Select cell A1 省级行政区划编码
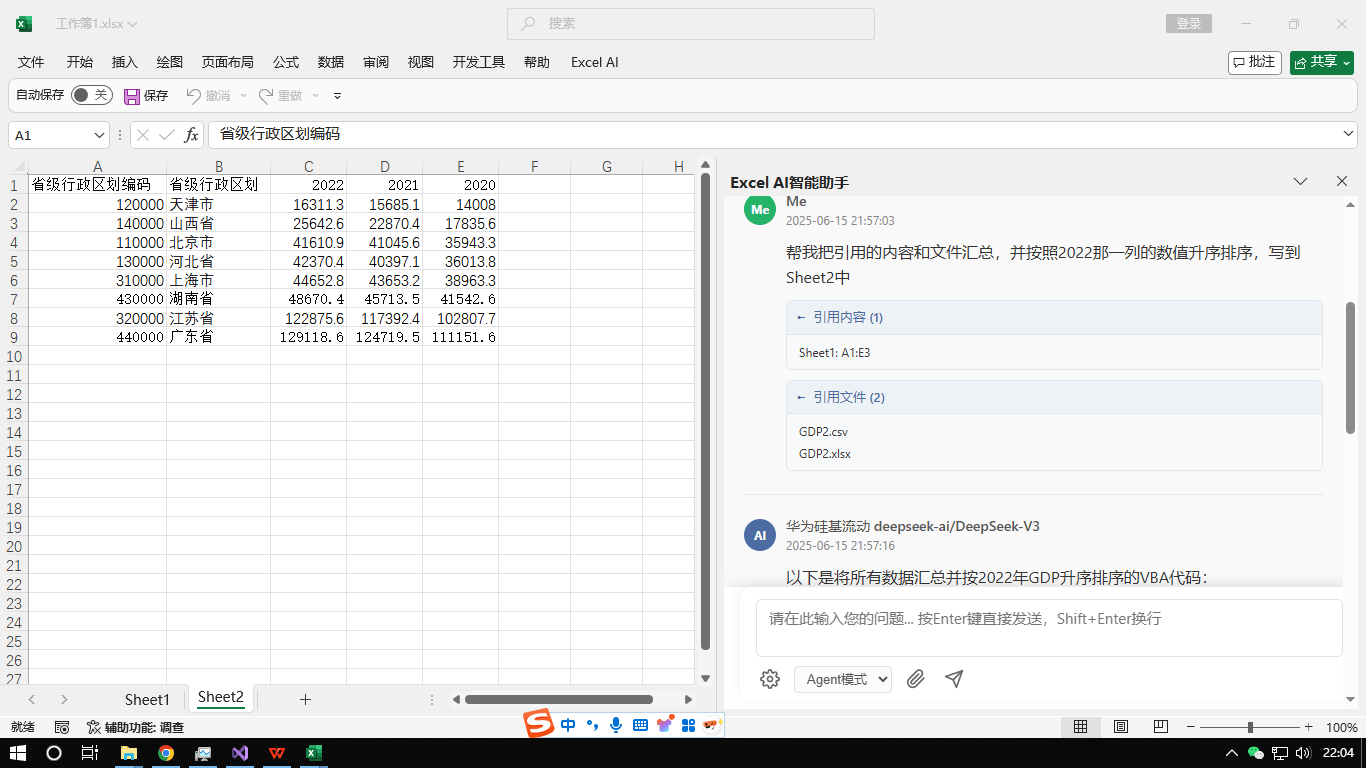This screenshot has height=768, width=1372. (97, 185)
